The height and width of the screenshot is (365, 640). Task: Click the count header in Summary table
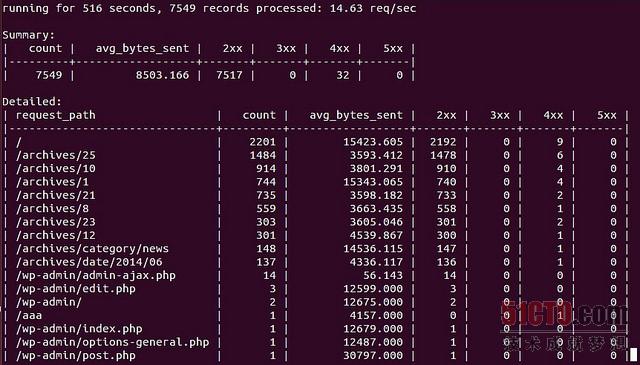(x=45, y=49)
